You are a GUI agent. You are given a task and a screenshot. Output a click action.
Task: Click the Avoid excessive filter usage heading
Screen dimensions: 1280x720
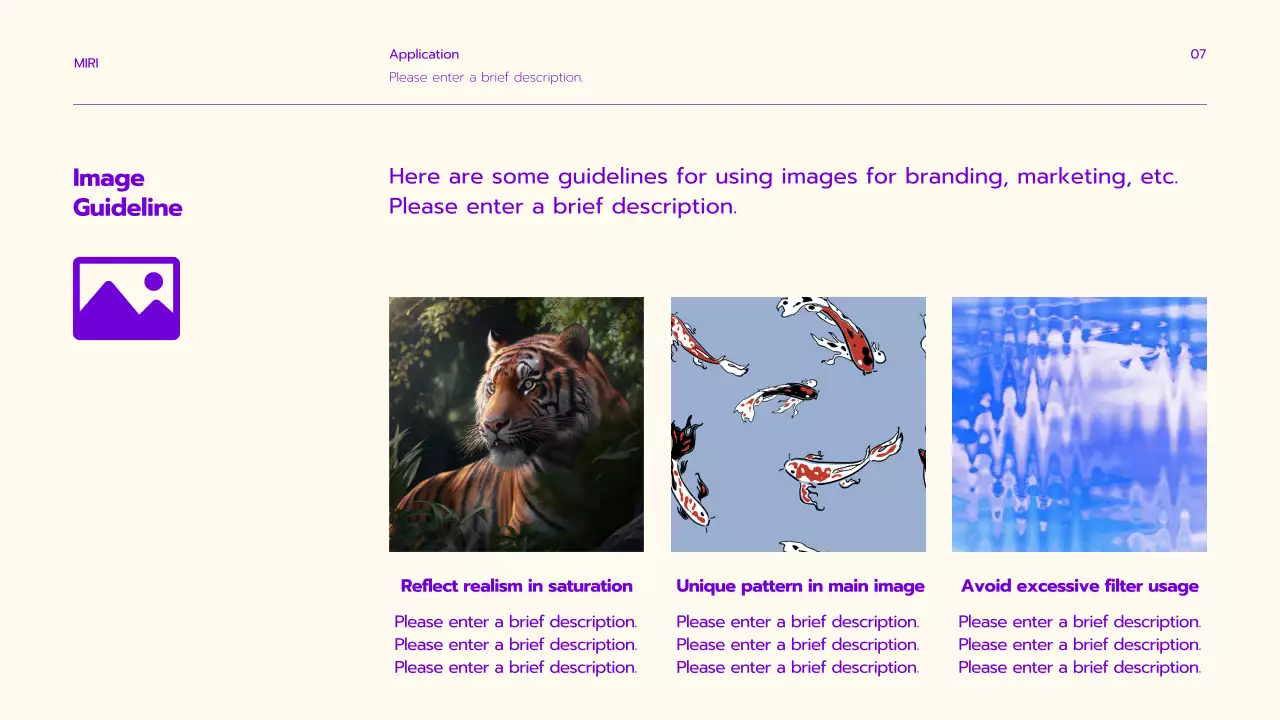1079,586
